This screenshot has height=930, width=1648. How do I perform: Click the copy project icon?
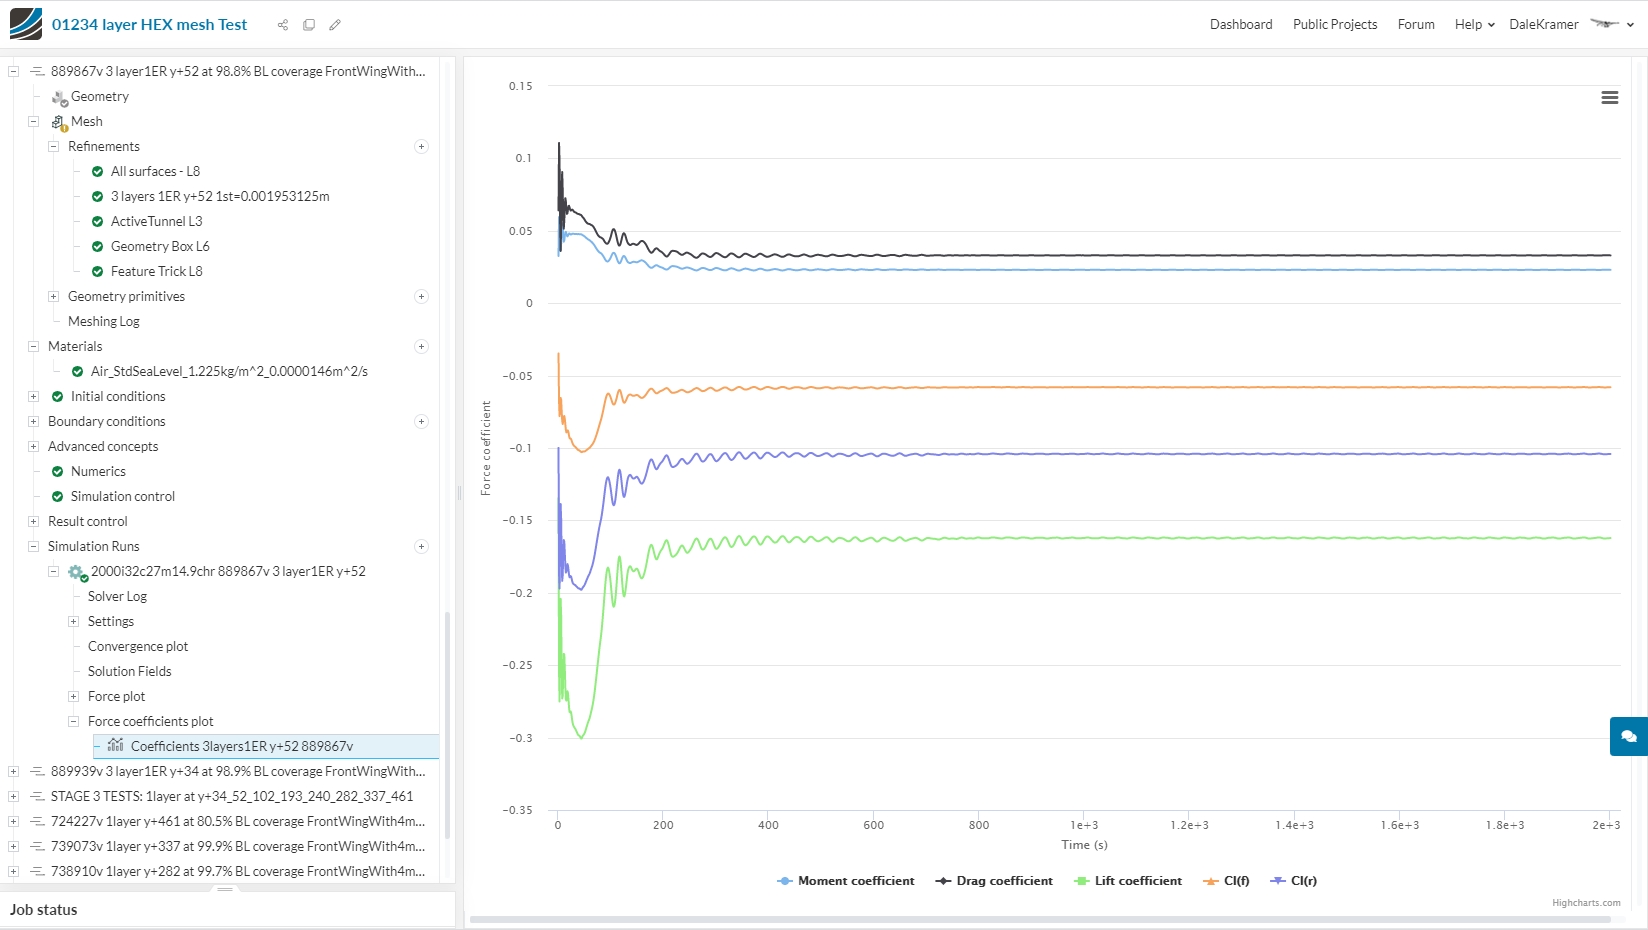pyautogui.click(x=309, y=25)
